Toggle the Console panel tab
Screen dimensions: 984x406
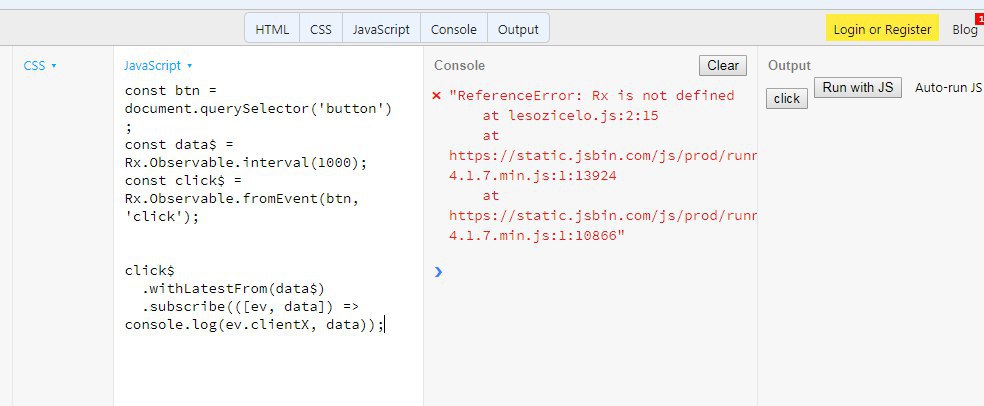(453, 29)
